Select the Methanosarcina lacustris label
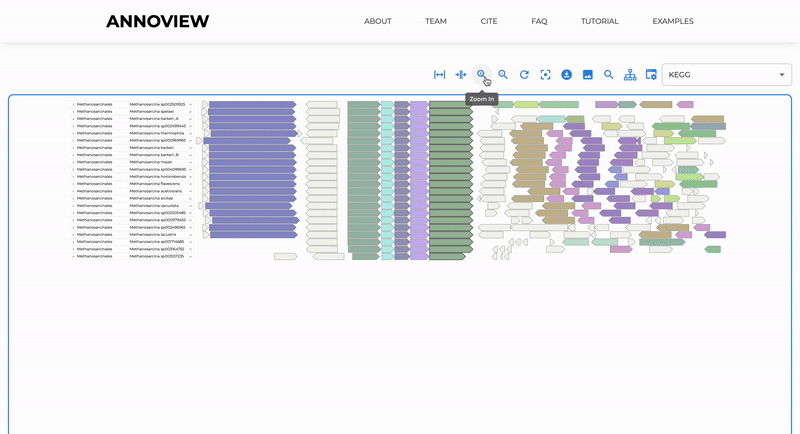This screenshot has height=434, width=800. coord(153,235)
